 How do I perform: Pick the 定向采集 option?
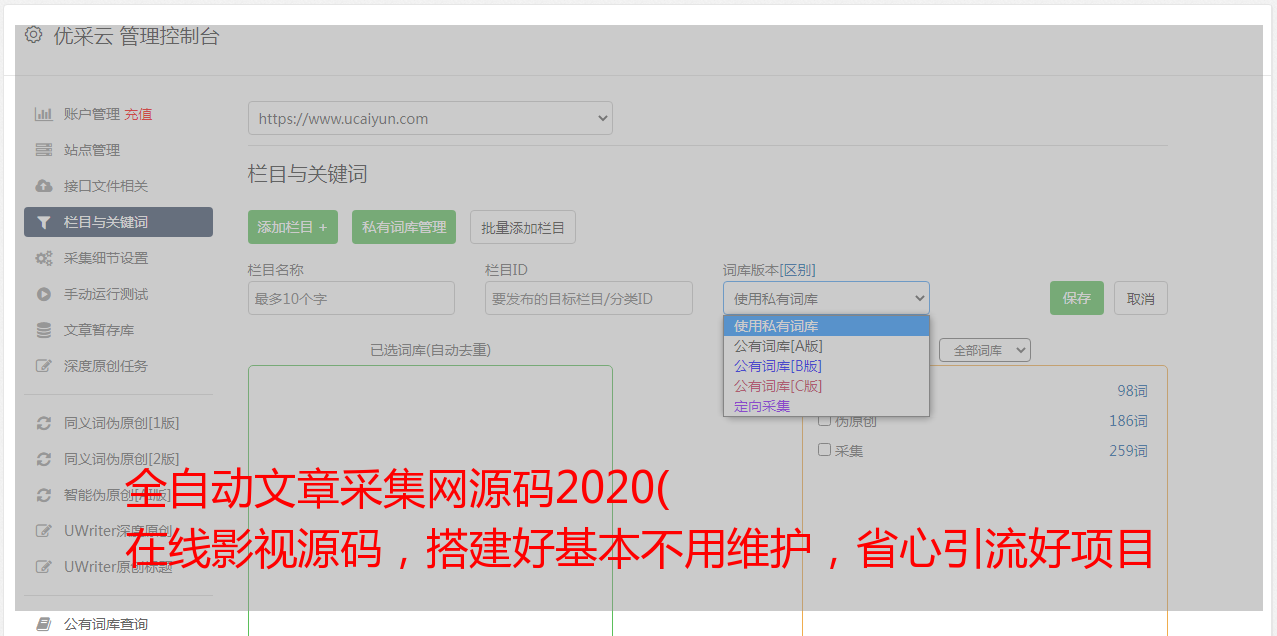click(x=826, y=406)
